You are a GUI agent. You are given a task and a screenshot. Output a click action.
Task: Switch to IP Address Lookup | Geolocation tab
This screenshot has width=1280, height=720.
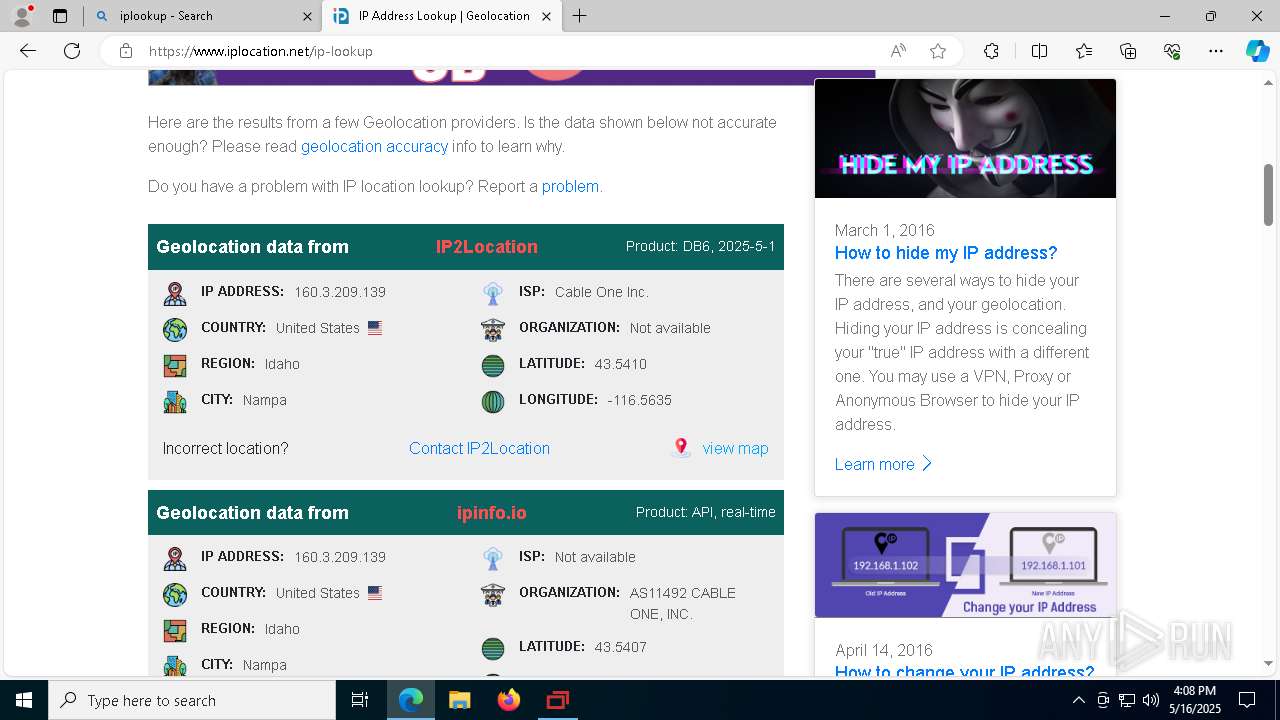[442, 16]
